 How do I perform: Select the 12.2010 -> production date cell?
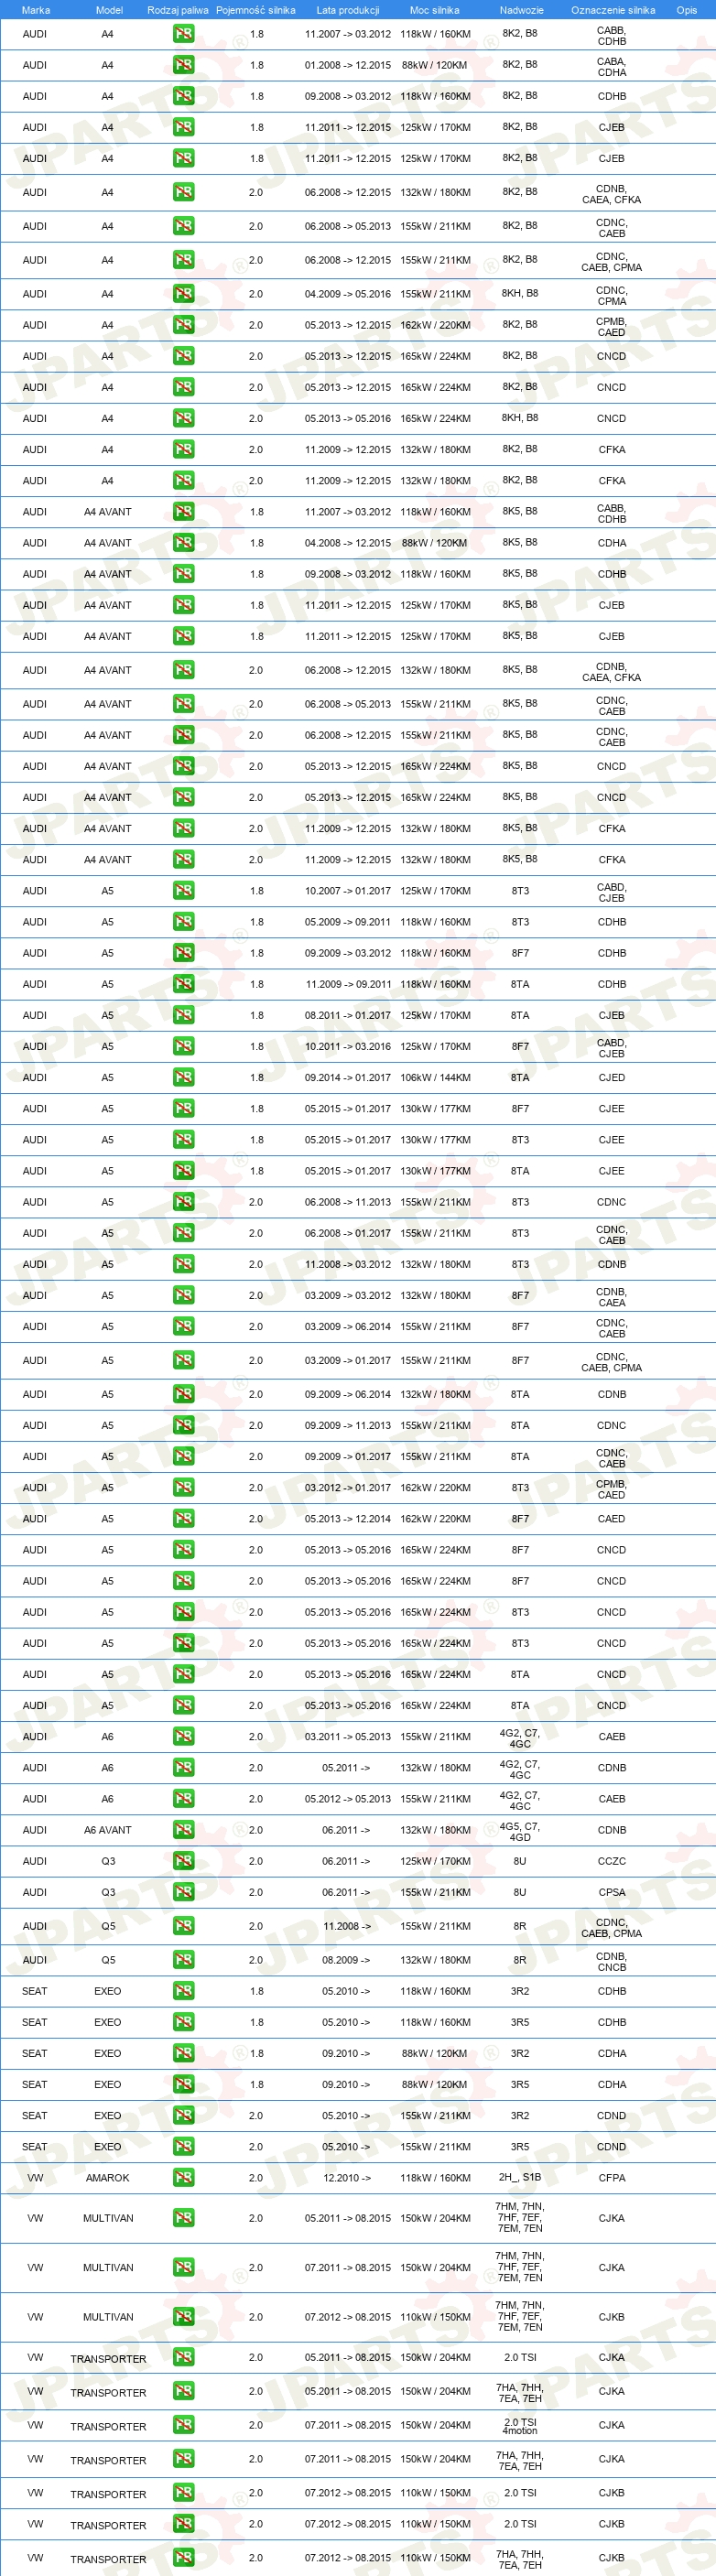347,2178
